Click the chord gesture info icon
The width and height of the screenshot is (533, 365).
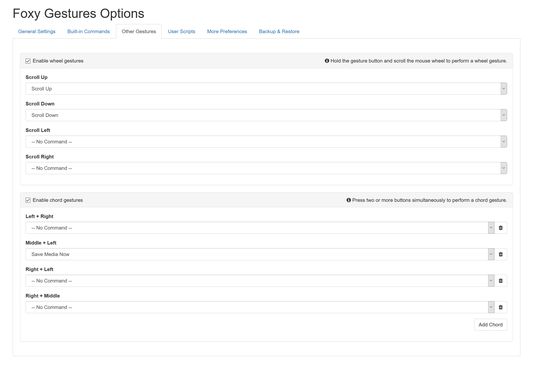point(348,200)
